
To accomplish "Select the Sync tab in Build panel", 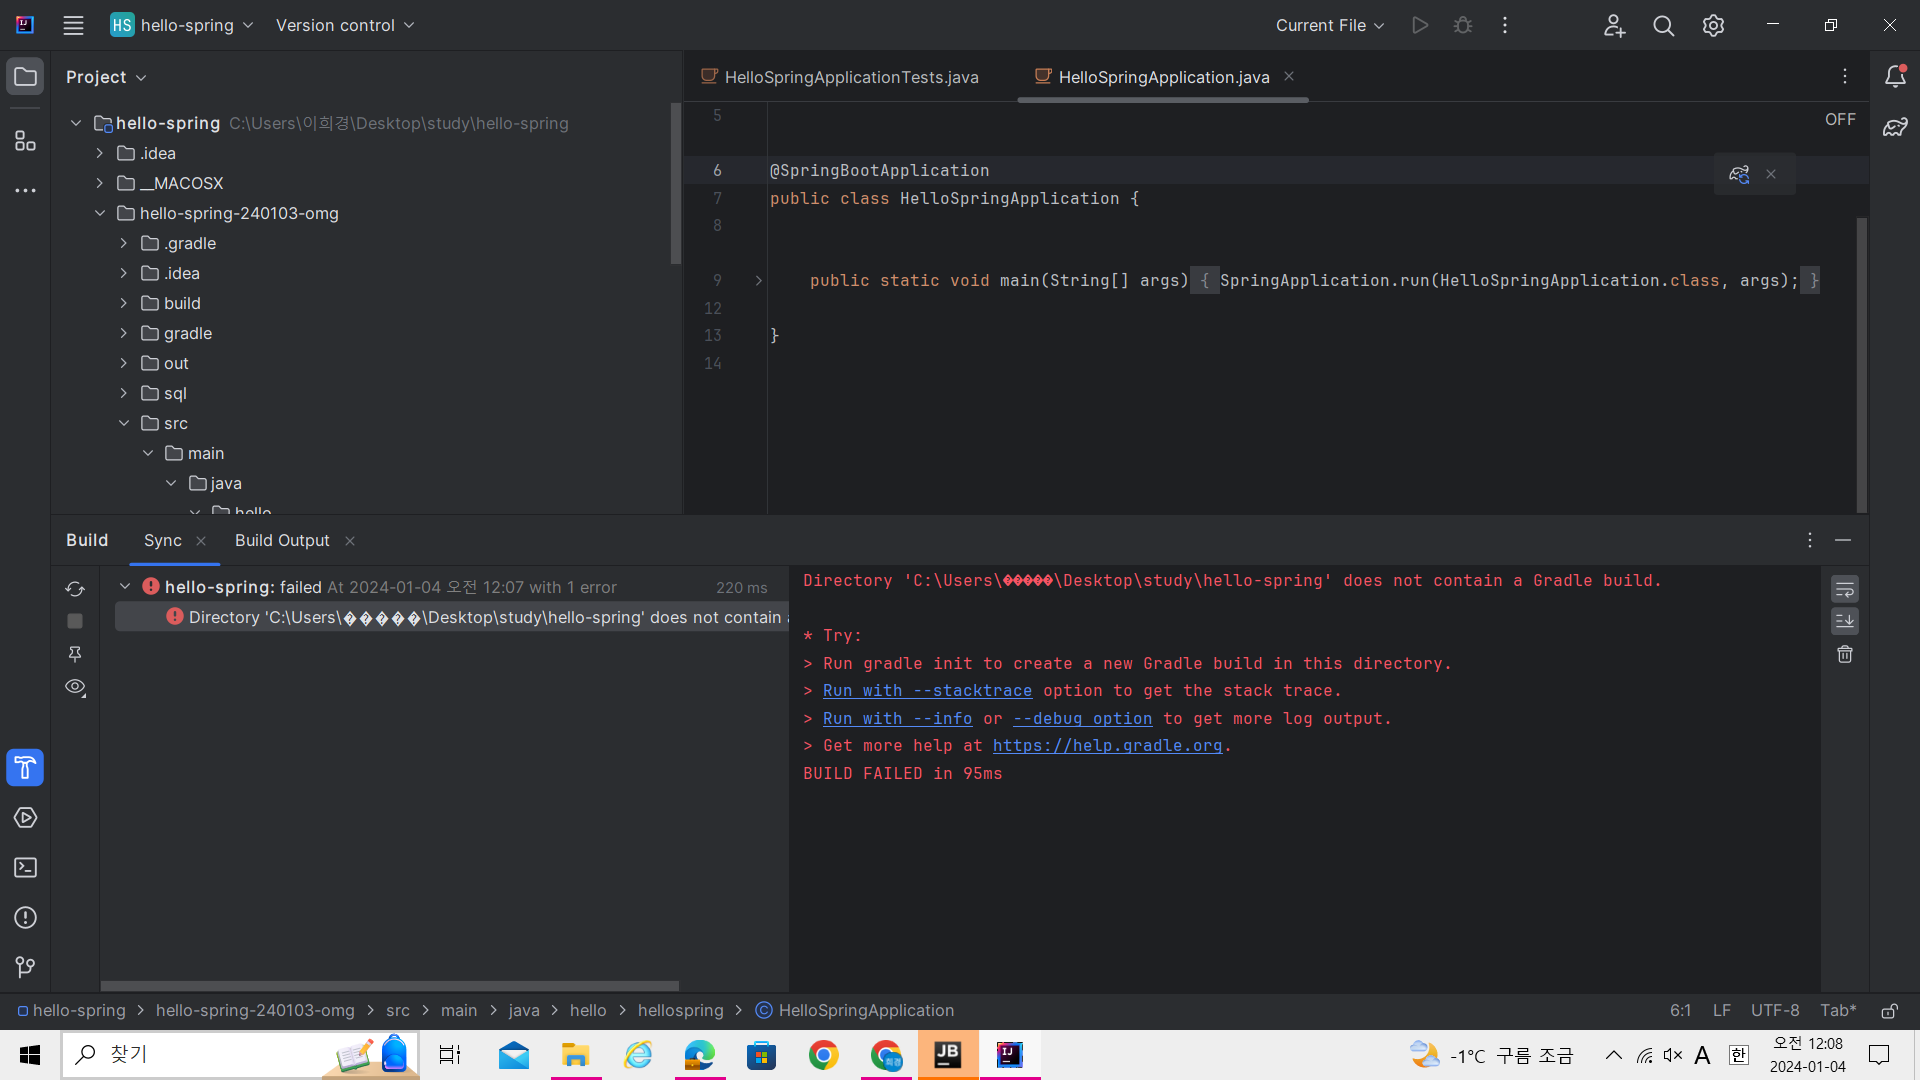I will pos(163,540).
